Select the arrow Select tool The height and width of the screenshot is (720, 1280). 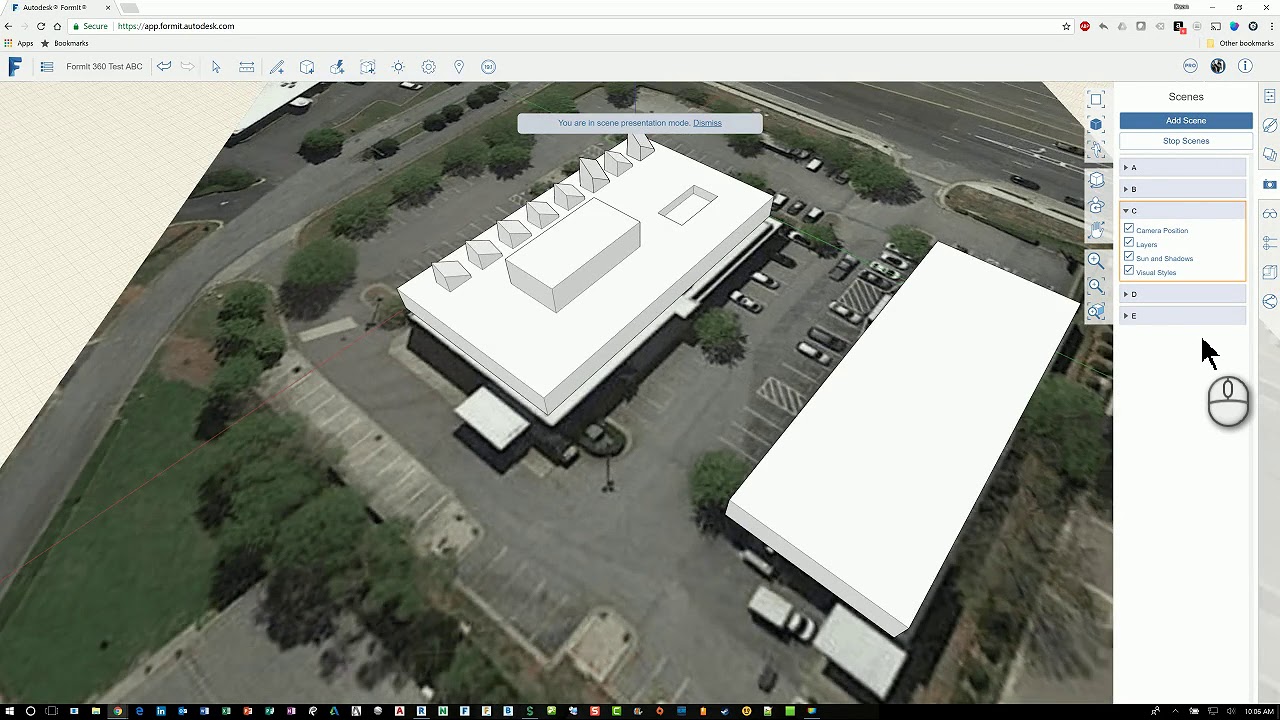point(216,67)
